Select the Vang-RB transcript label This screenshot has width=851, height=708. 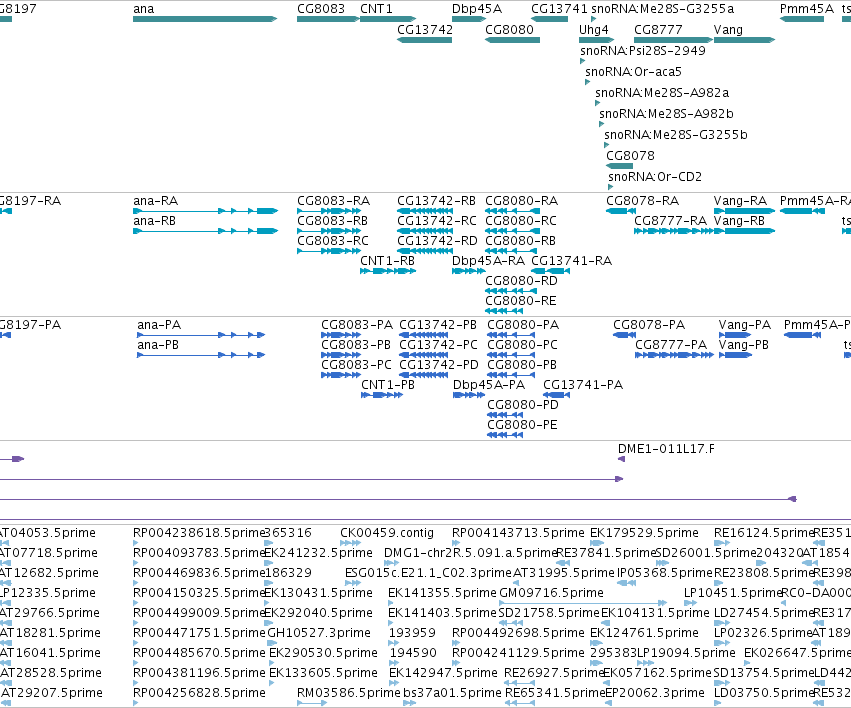pos(739,221)
